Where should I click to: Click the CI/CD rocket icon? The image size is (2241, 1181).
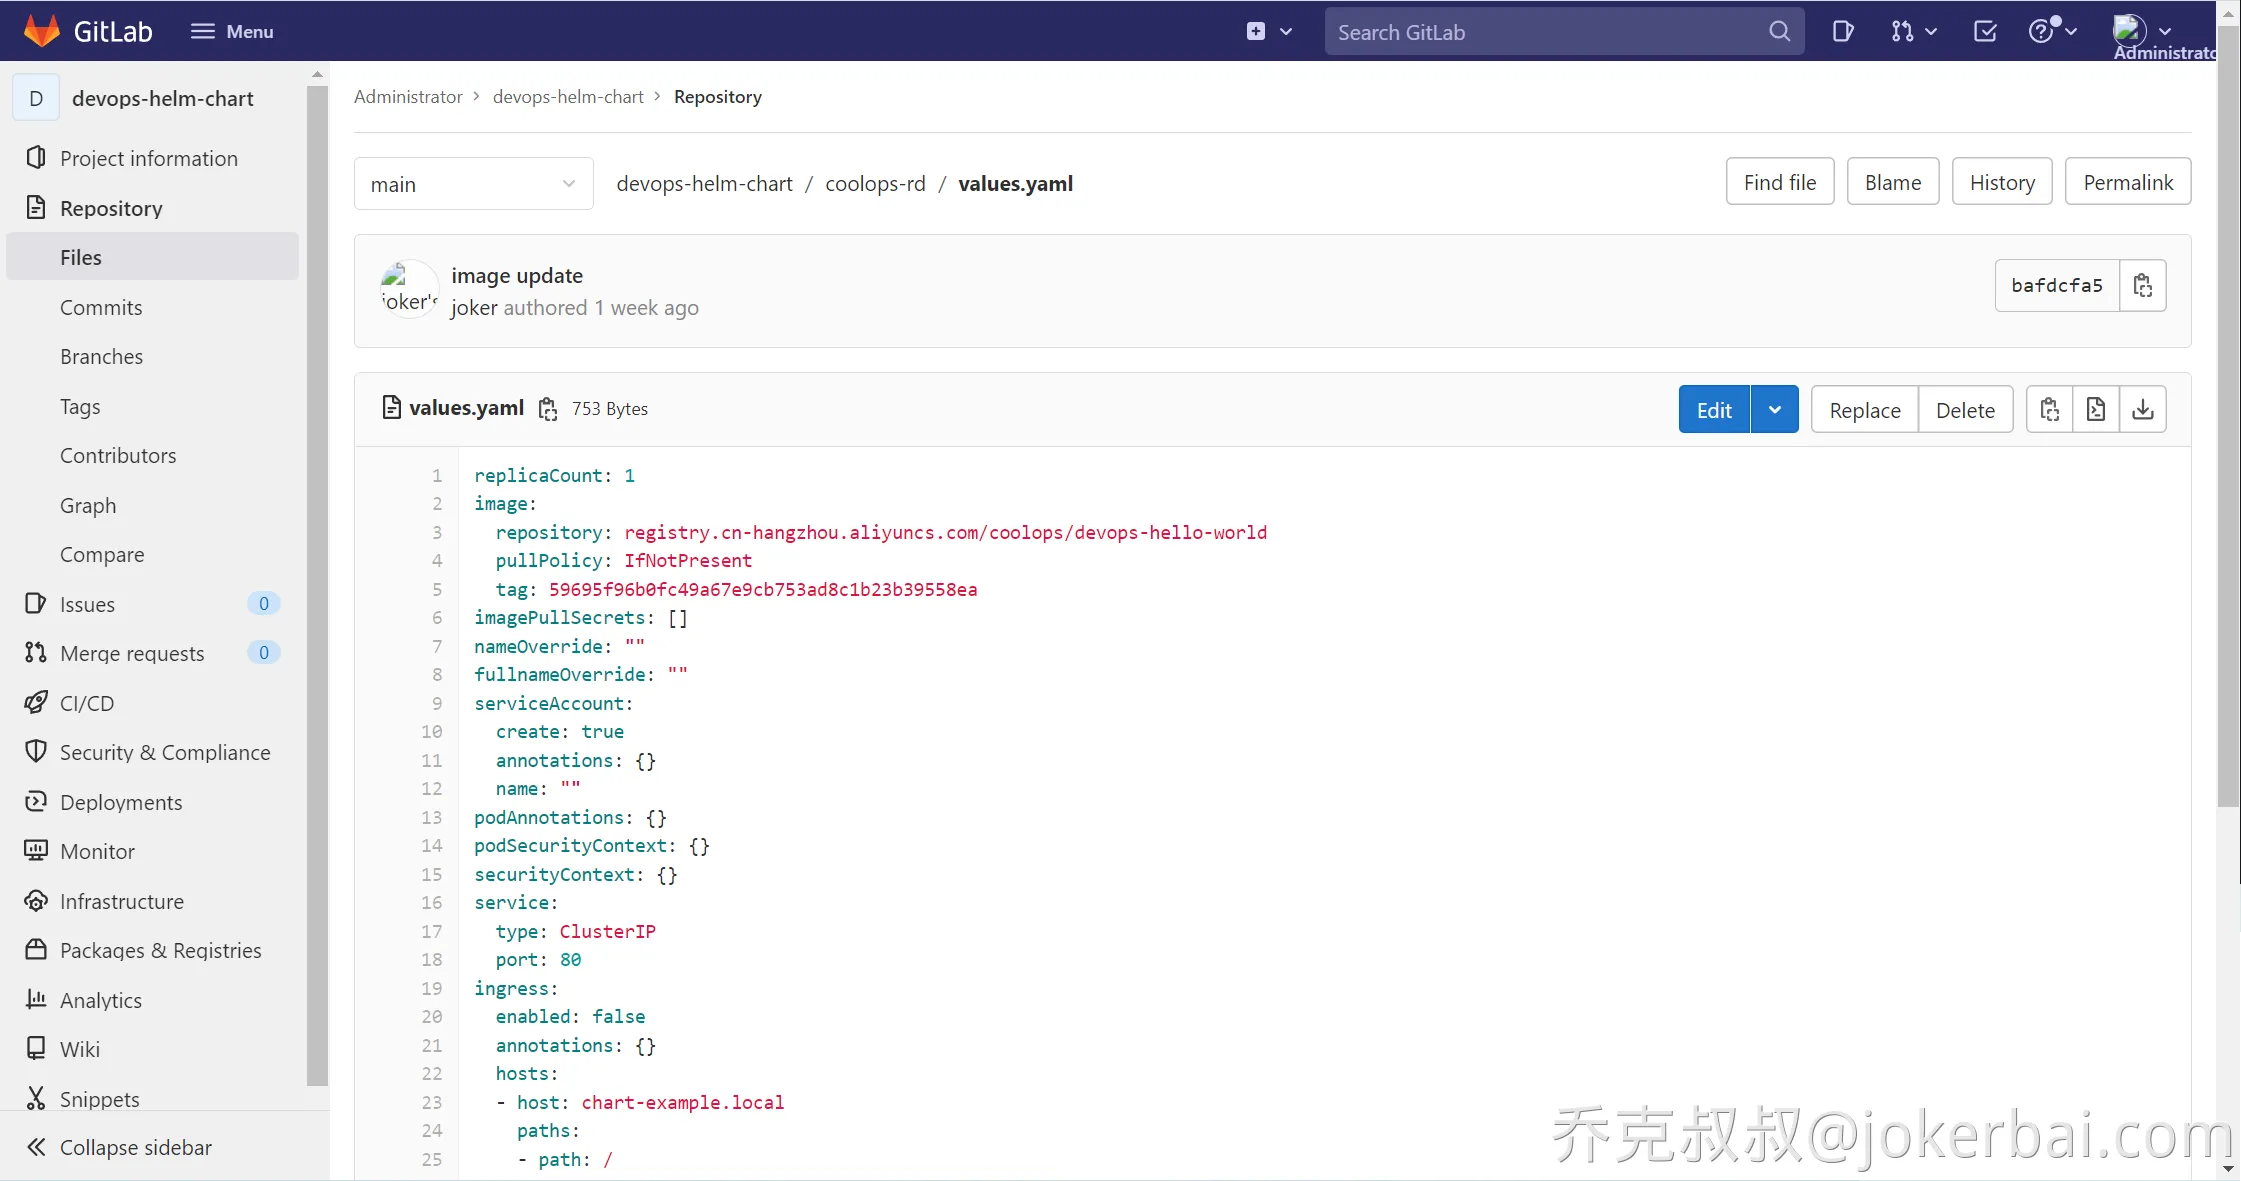coord(35,702)
